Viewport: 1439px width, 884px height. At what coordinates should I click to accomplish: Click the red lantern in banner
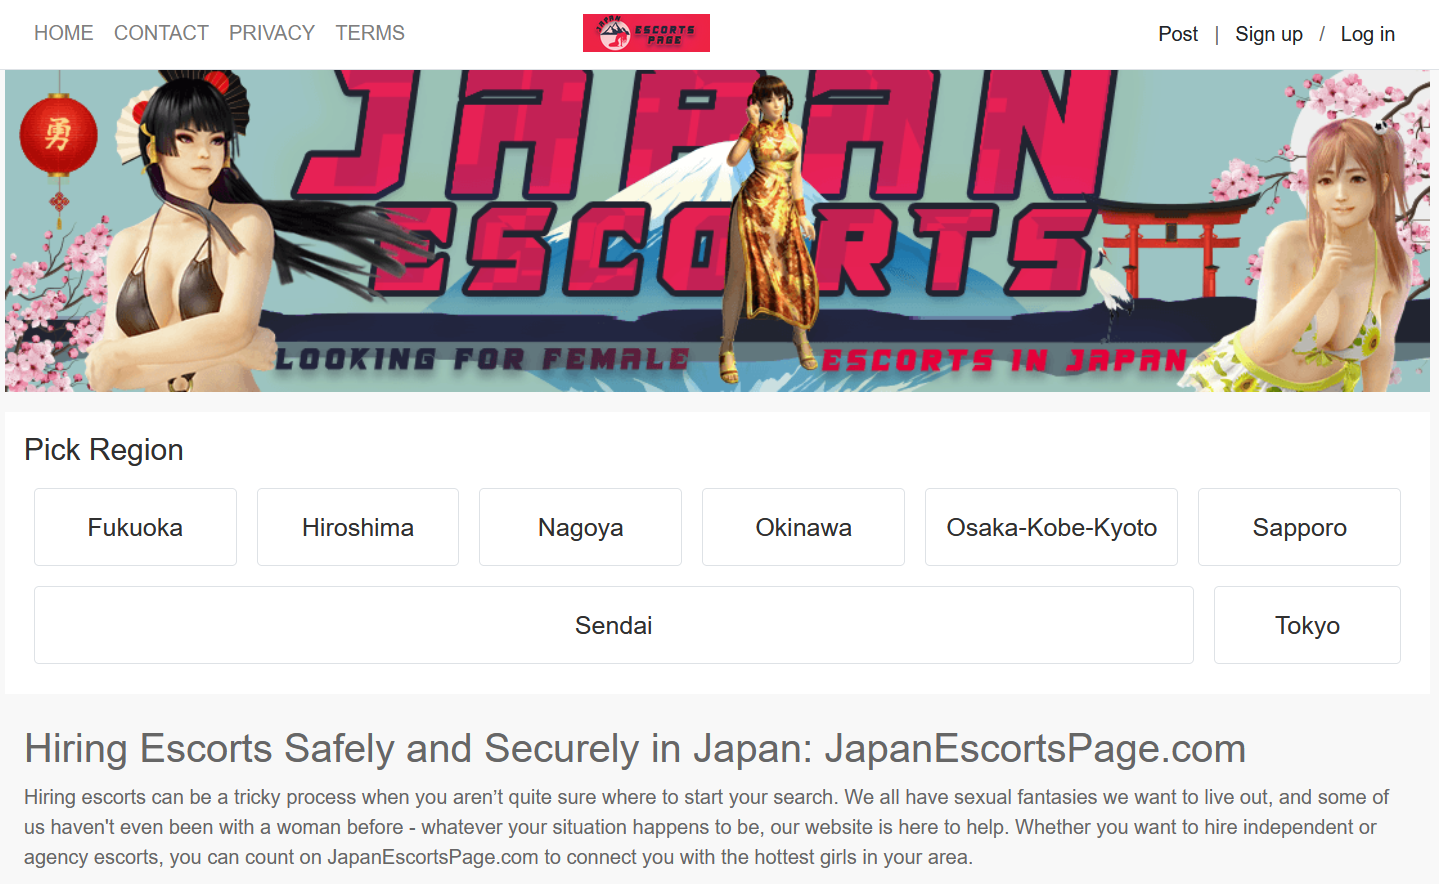58,135
